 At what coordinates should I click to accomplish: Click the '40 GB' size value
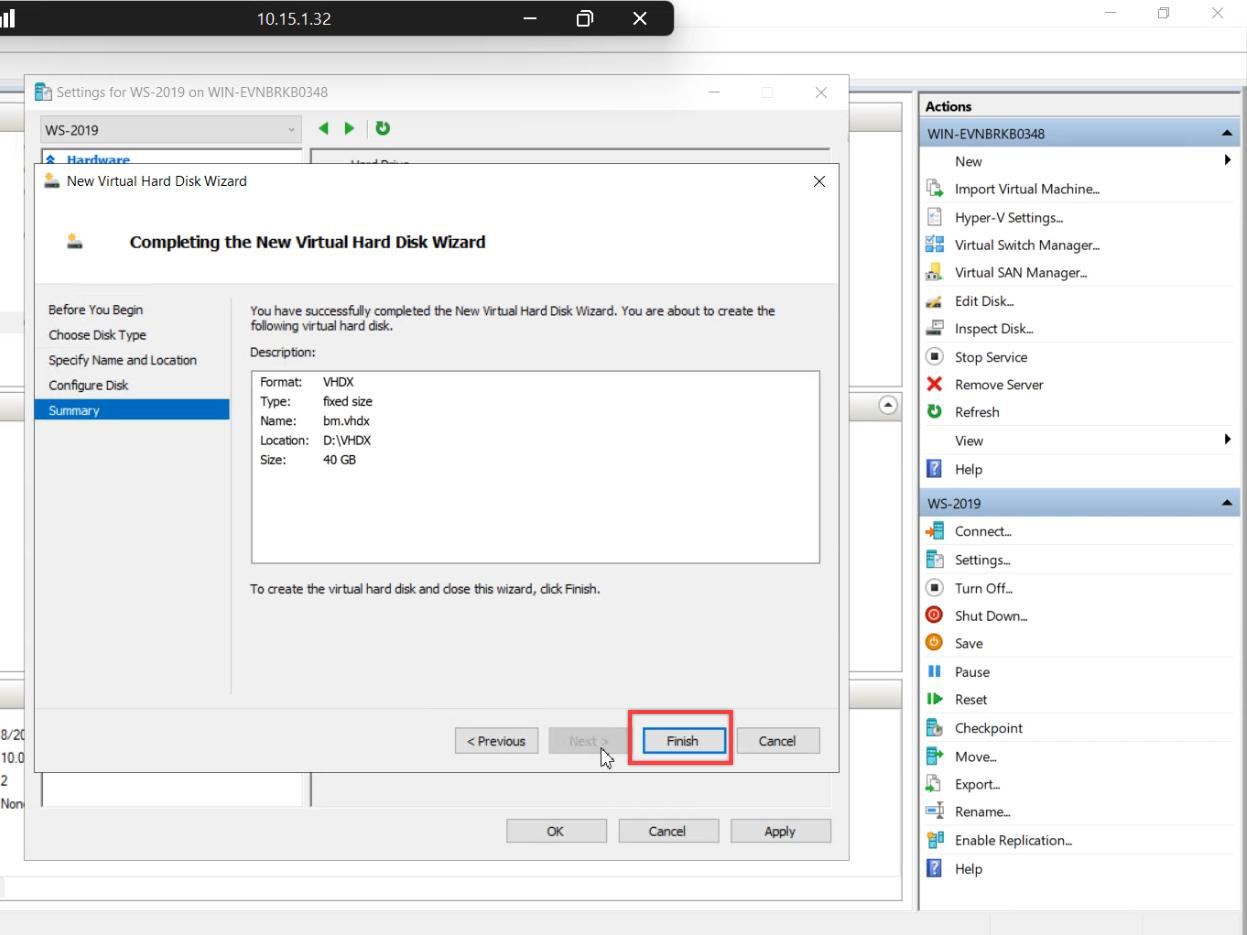[x=339, y=460]
